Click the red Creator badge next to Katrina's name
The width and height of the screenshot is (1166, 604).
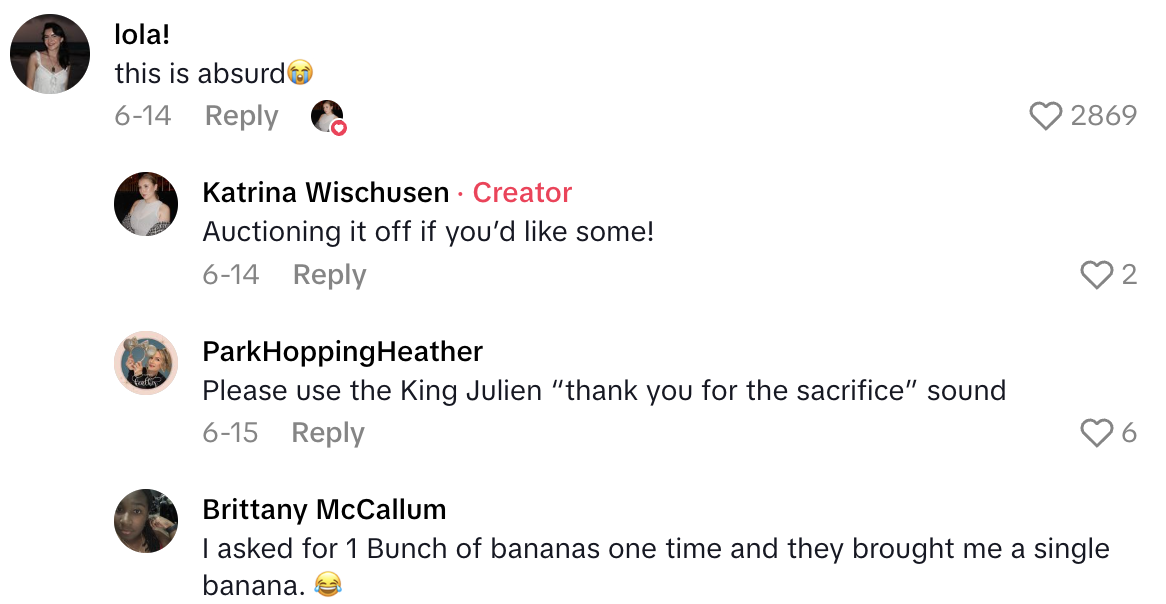tap(521, 192)
